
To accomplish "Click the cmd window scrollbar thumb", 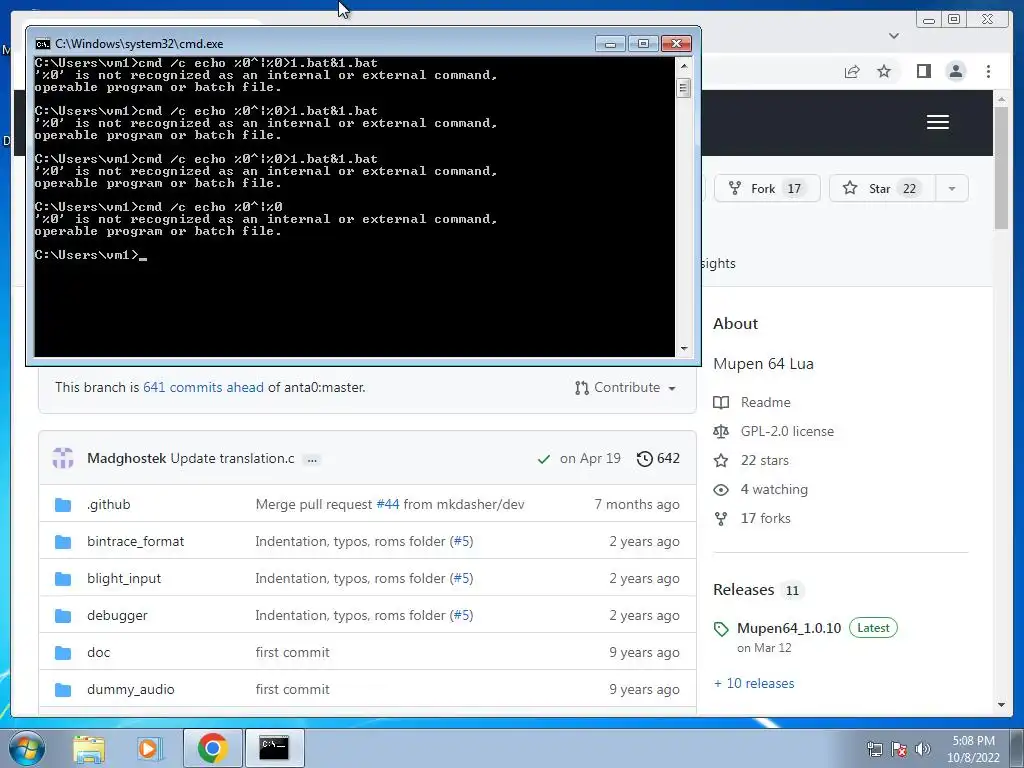I will (x=684, y=88).
